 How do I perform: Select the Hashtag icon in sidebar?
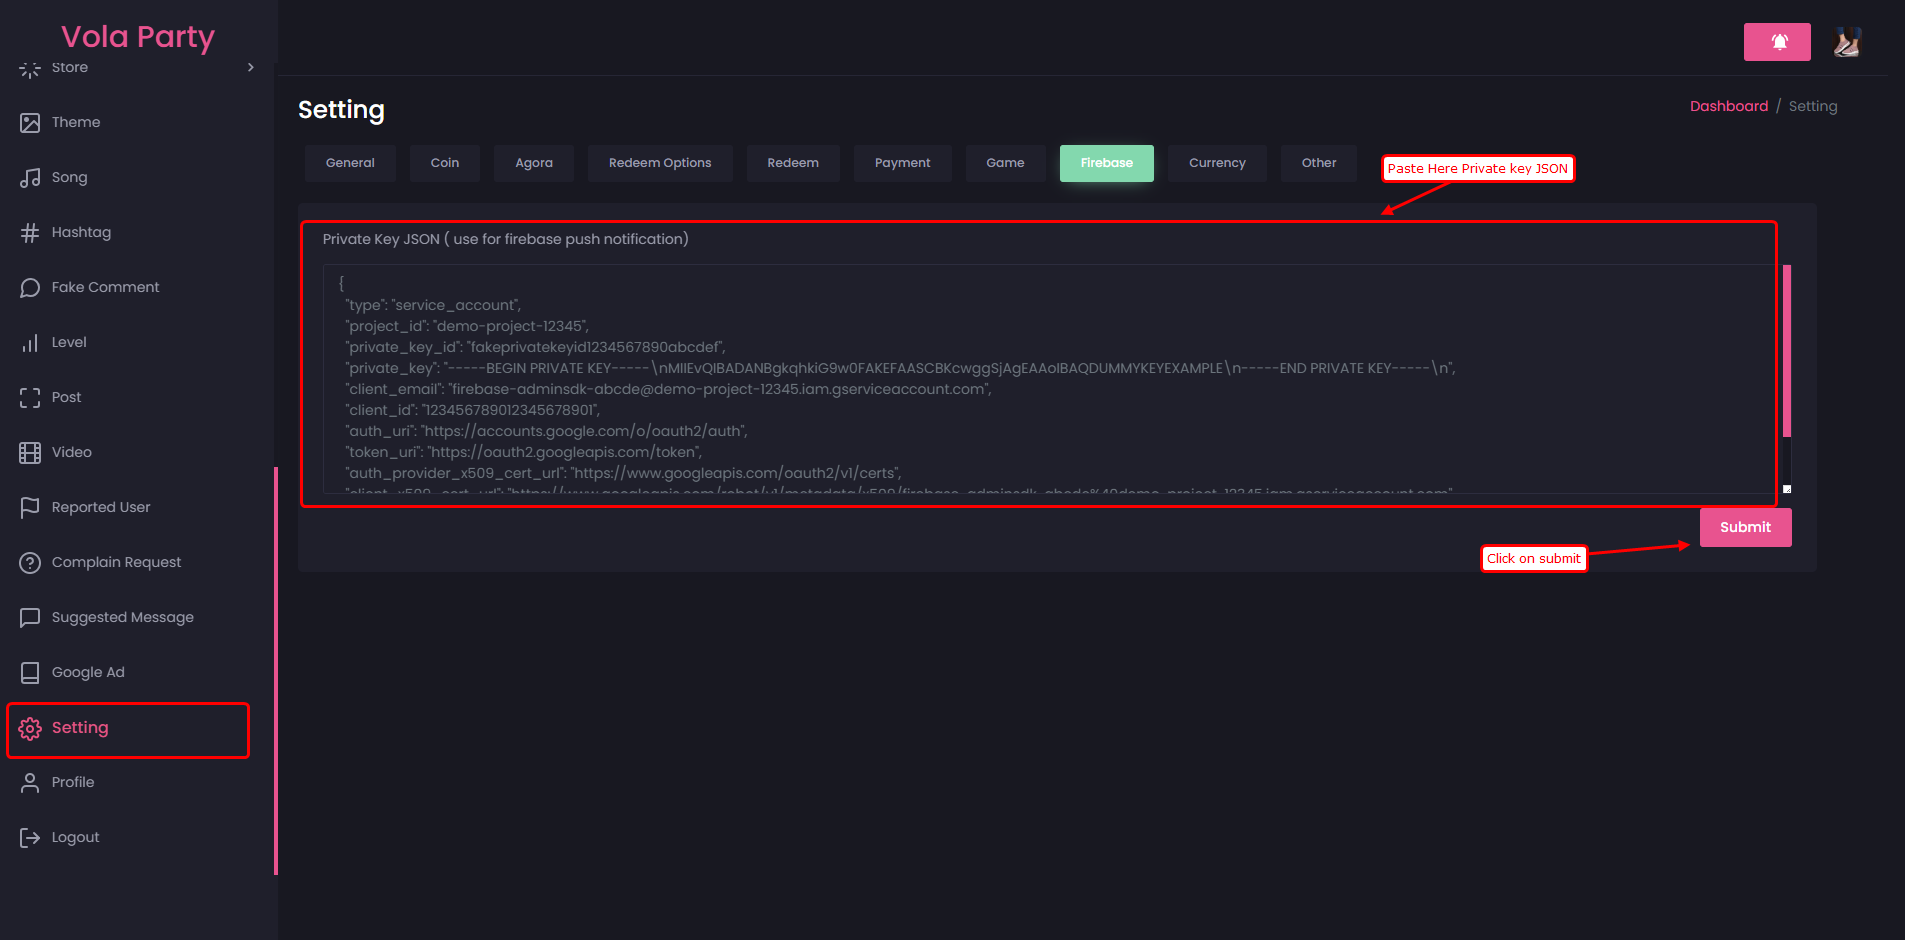(30, 233)
